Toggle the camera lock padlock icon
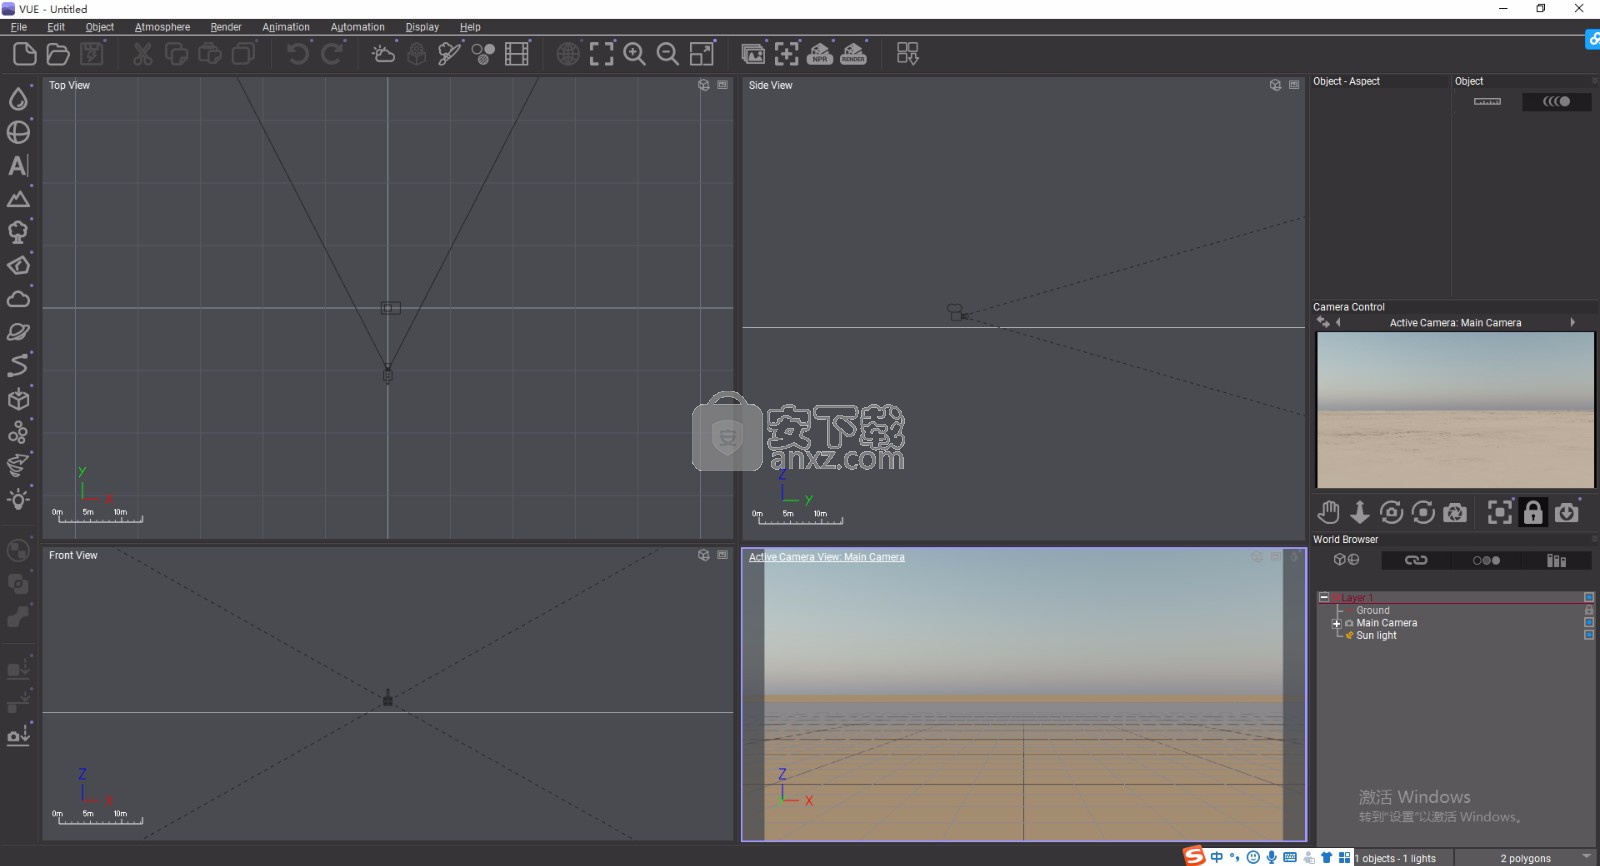Viewport: 1600px width, 866px height. (1533, 512)
